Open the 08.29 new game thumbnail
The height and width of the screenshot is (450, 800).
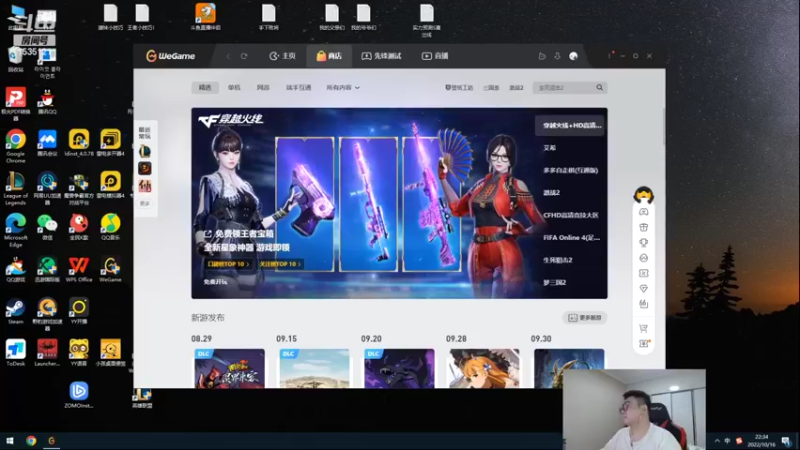tap(230, 368)
